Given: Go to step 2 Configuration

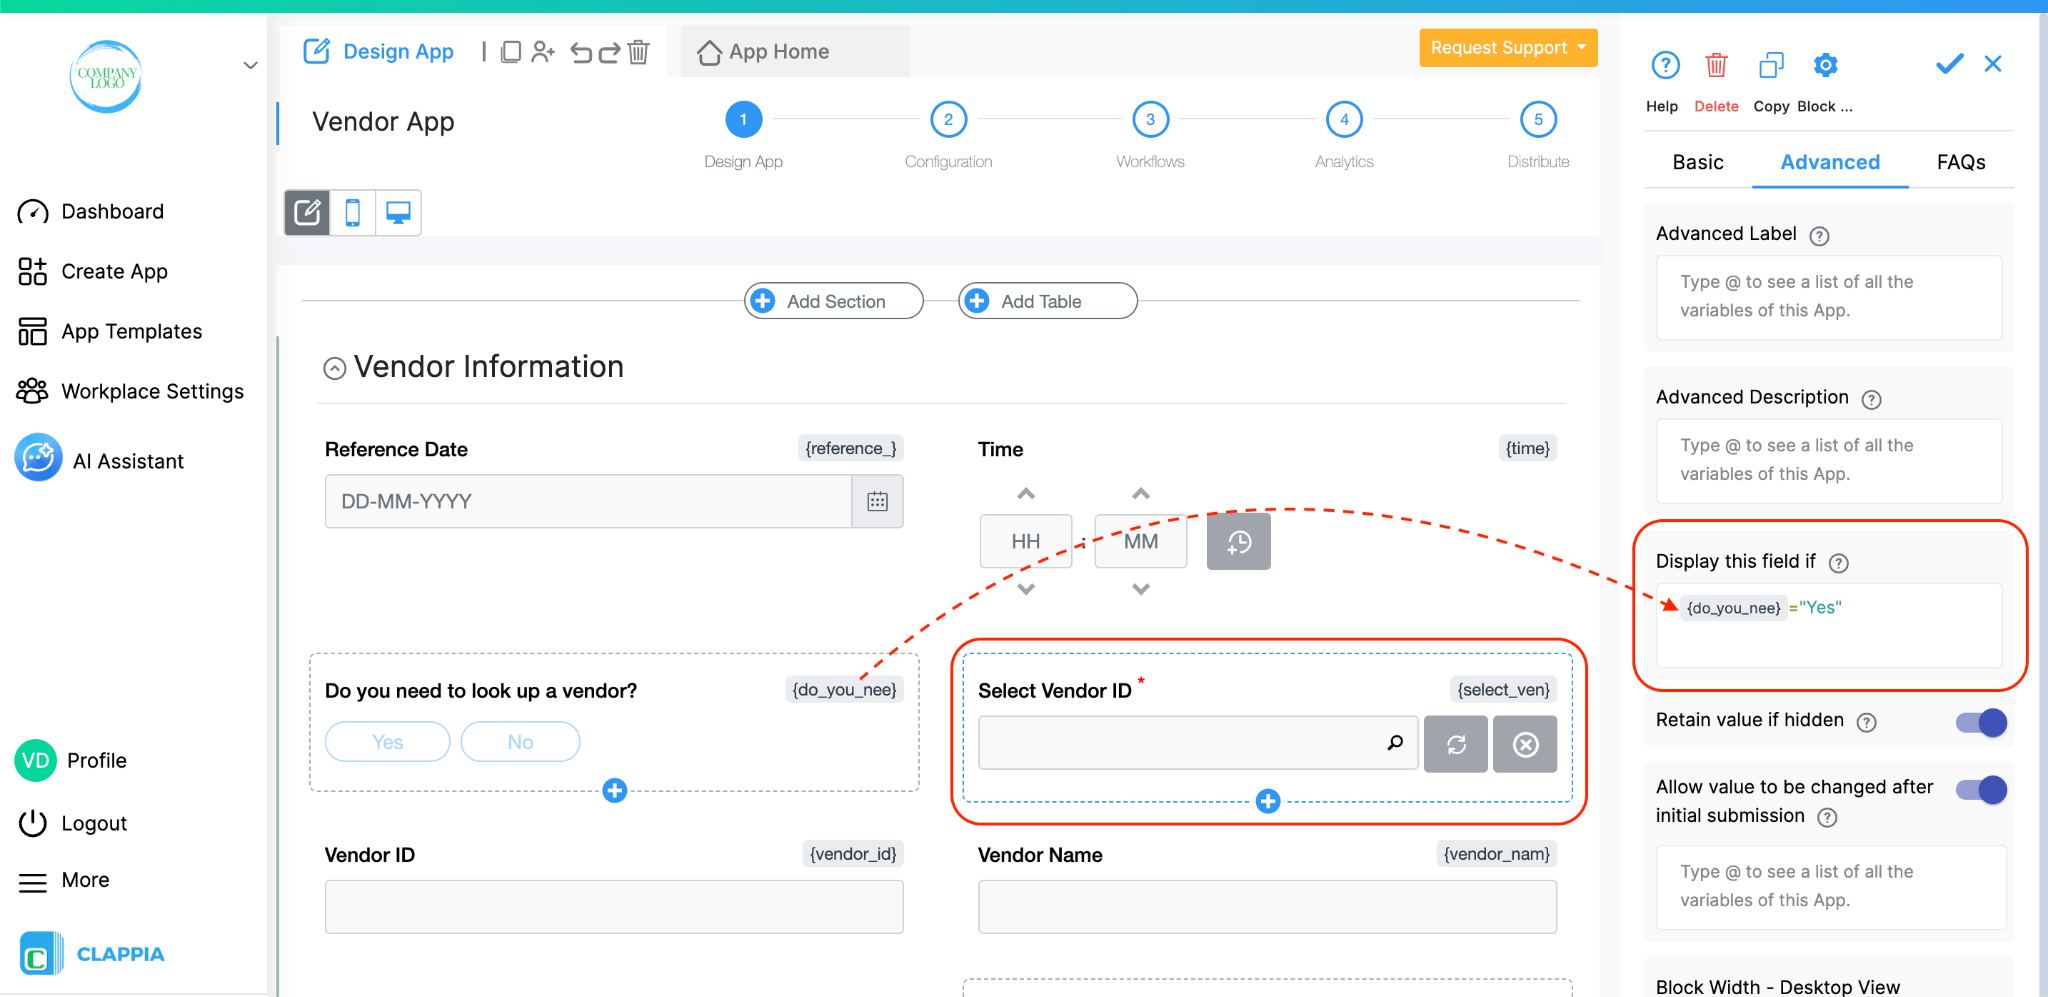Looking at the screenshot, I should click(x=948, y=119).
